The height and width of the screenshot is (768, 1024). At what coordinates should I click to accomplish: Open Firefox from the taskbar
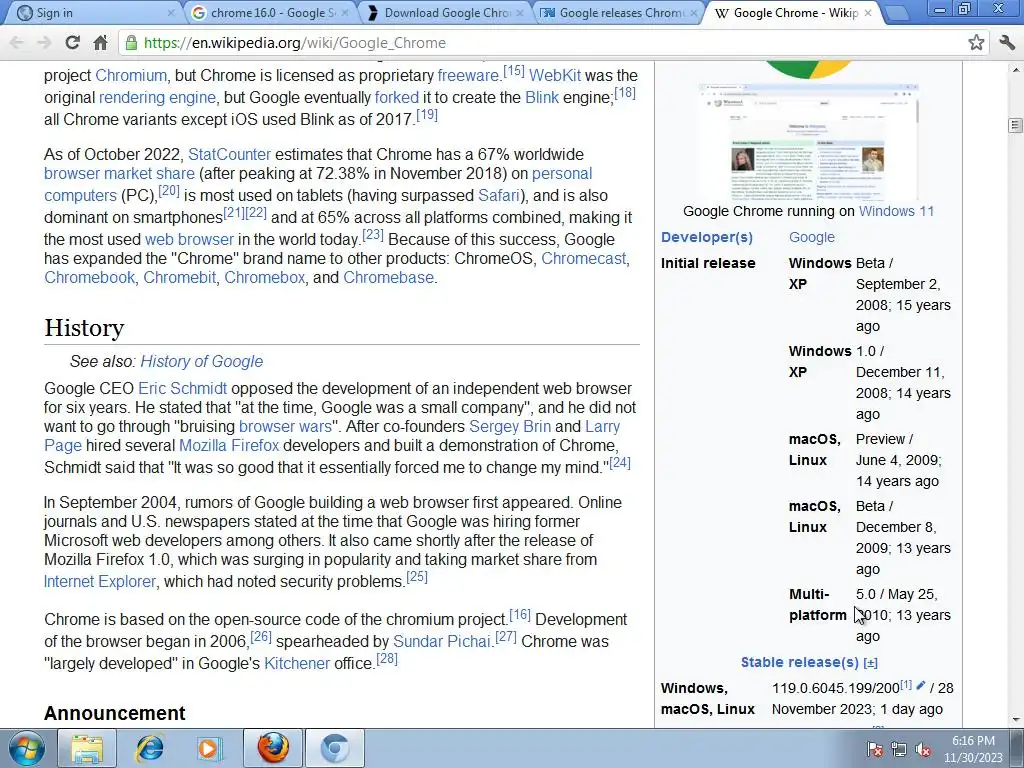pos(272,748)
